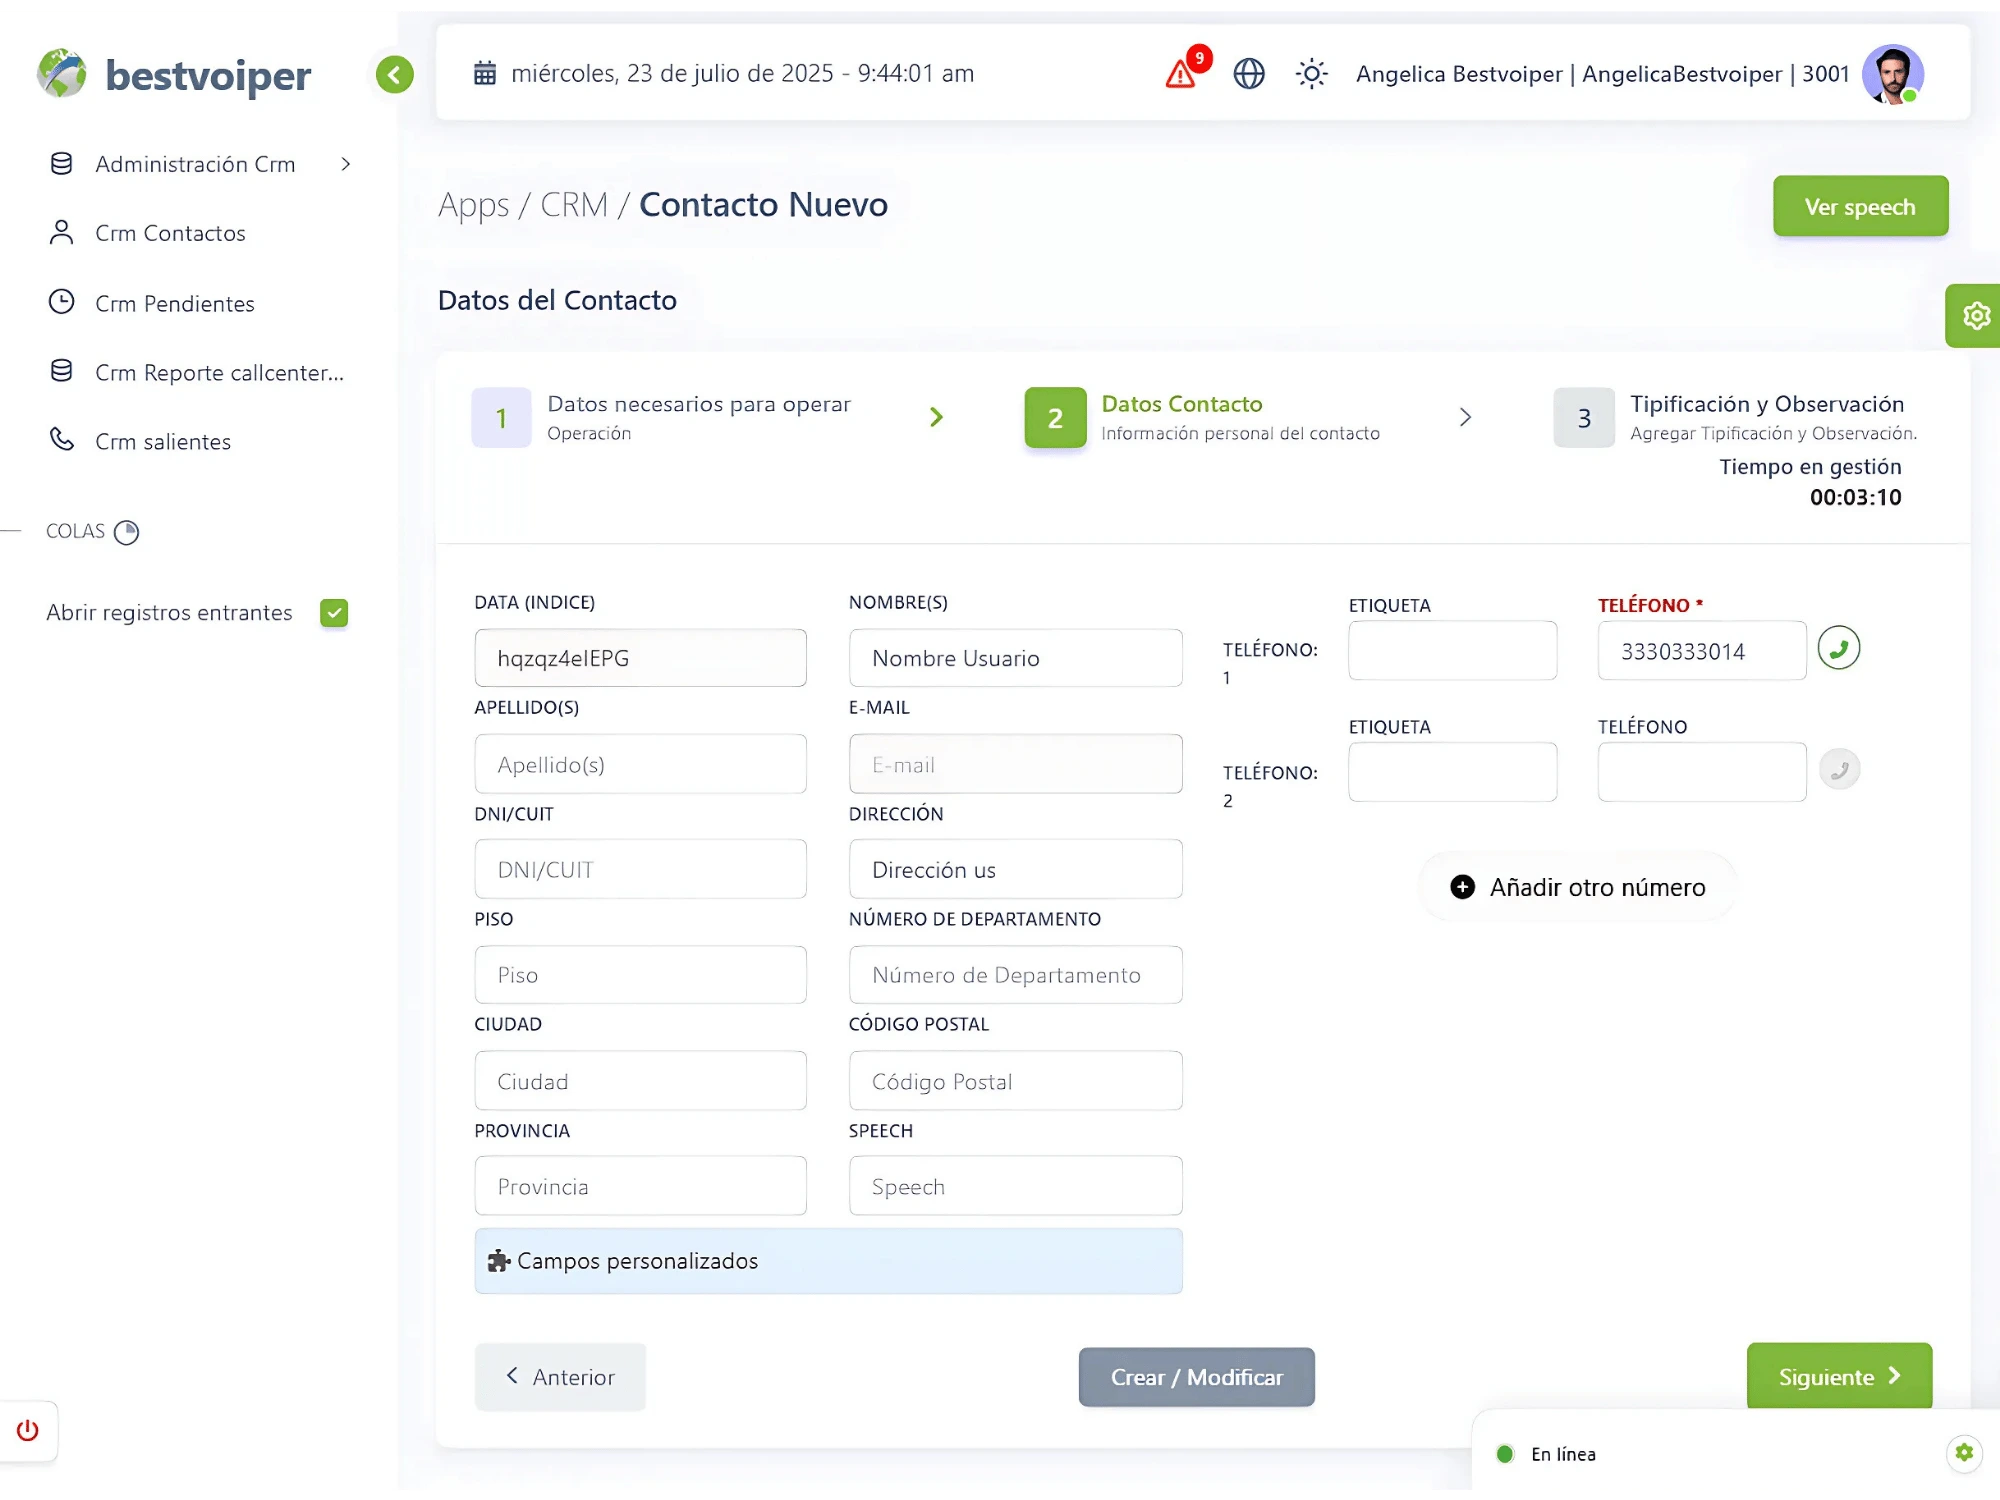Open Crm Reporte callcenter in the sidebar
Image resolution: width=2000 pixels, height=1500 pixels.
196,372
